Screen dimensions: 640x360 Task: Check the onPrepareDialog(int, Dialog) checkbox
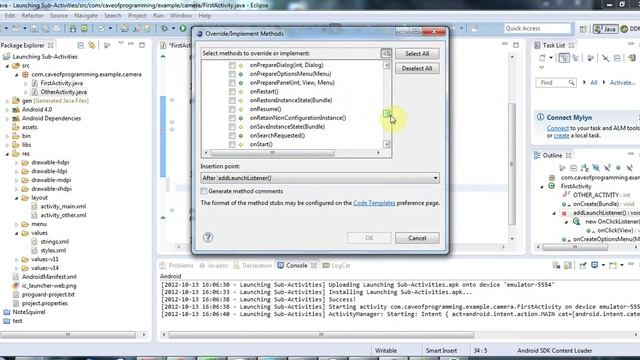pos(232,65)
